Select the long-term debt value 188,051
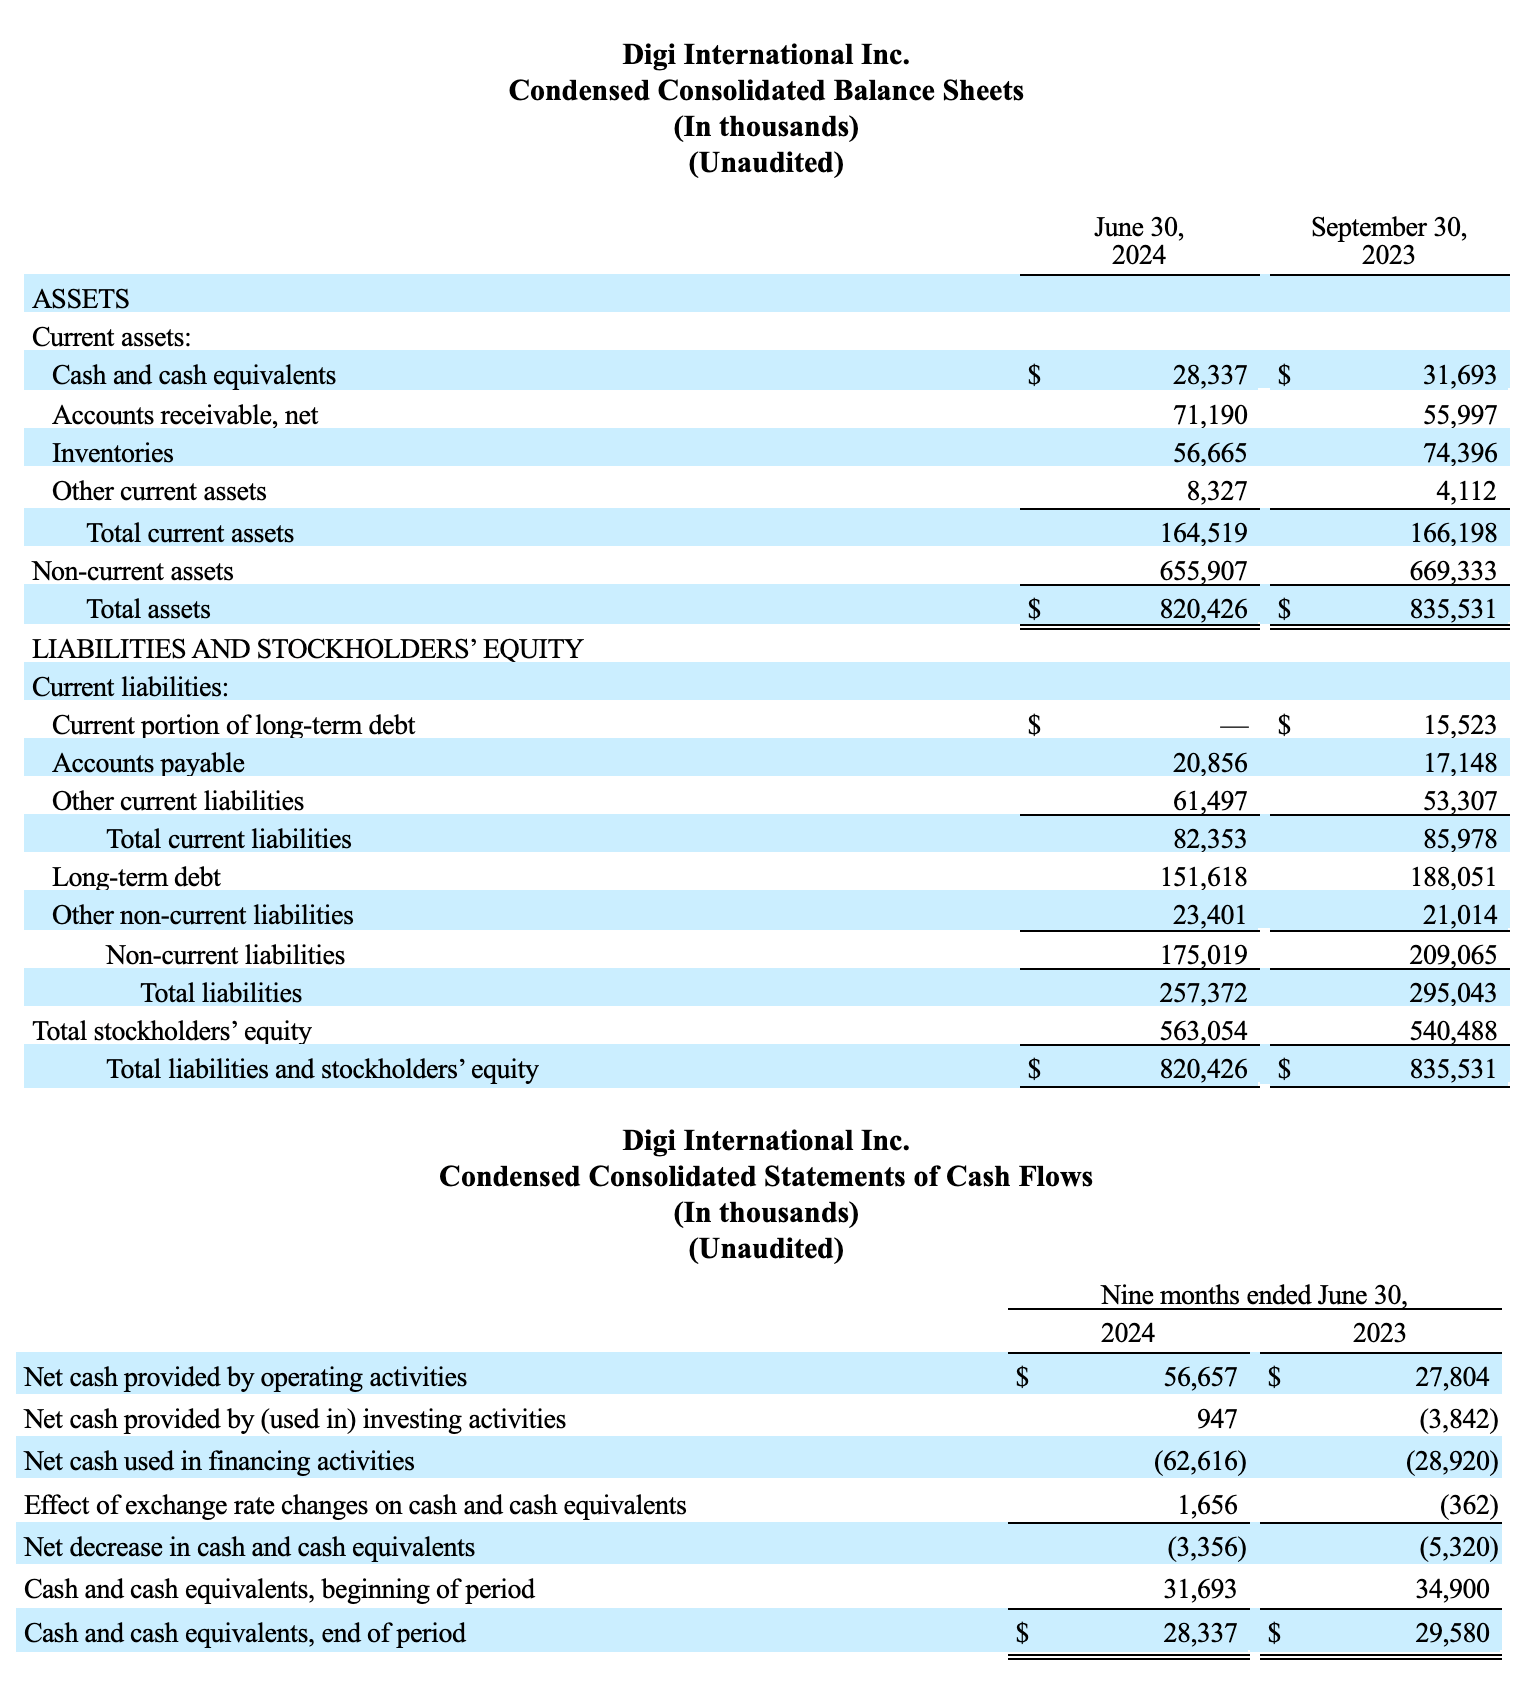The image size is (1530, 1688). pyautogui.click(x=1453, y=877)
